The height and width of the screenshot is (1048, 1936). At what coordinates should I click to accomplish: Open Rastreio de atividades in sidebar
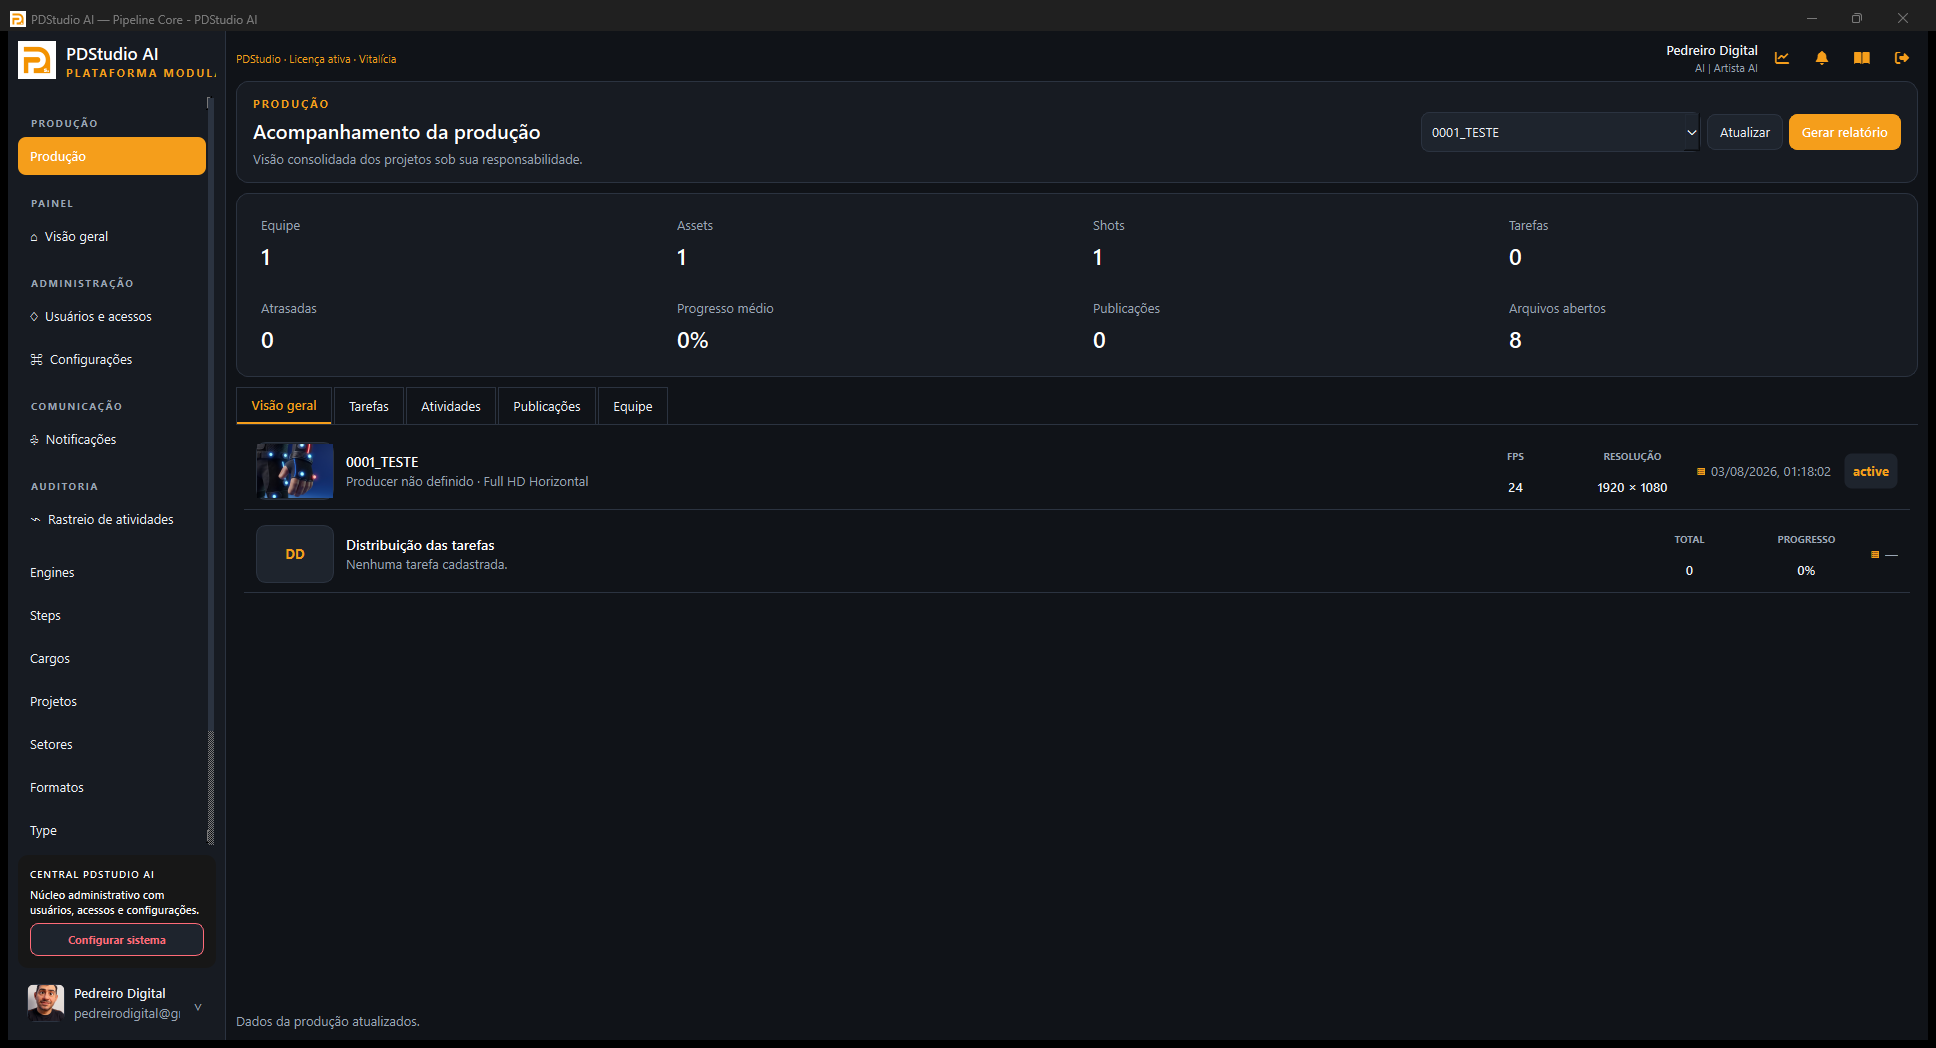(112, 519)
